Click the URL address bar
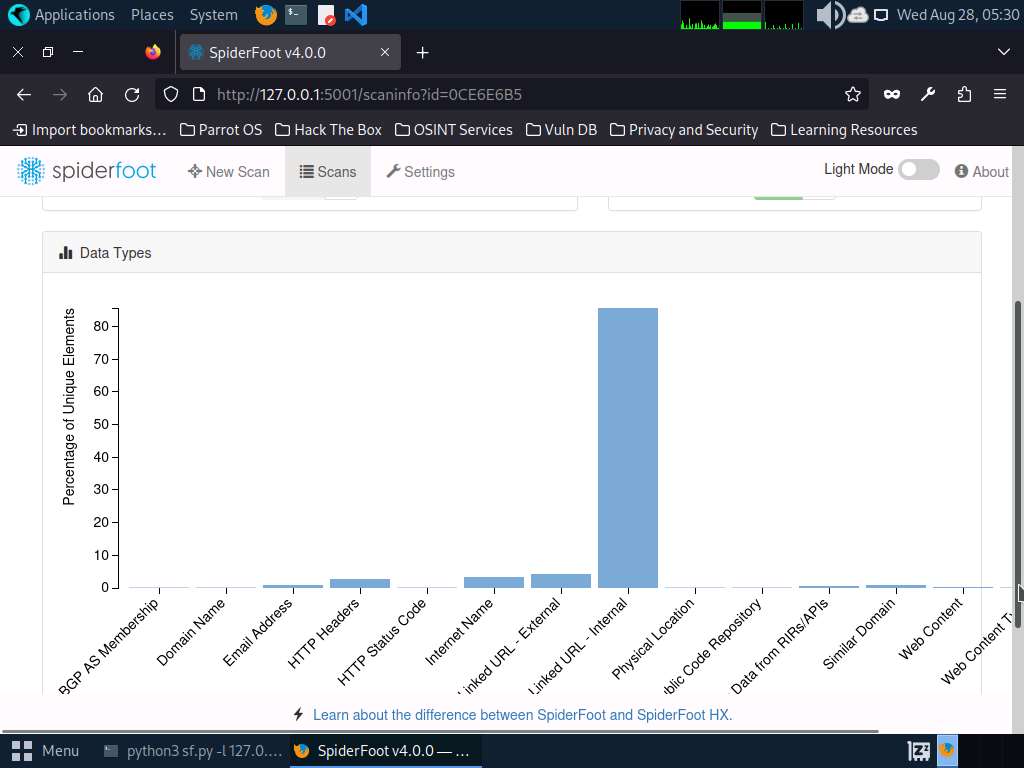This screenshot has height=768, width=1024. pyautogui.click(x=509, y=95)
